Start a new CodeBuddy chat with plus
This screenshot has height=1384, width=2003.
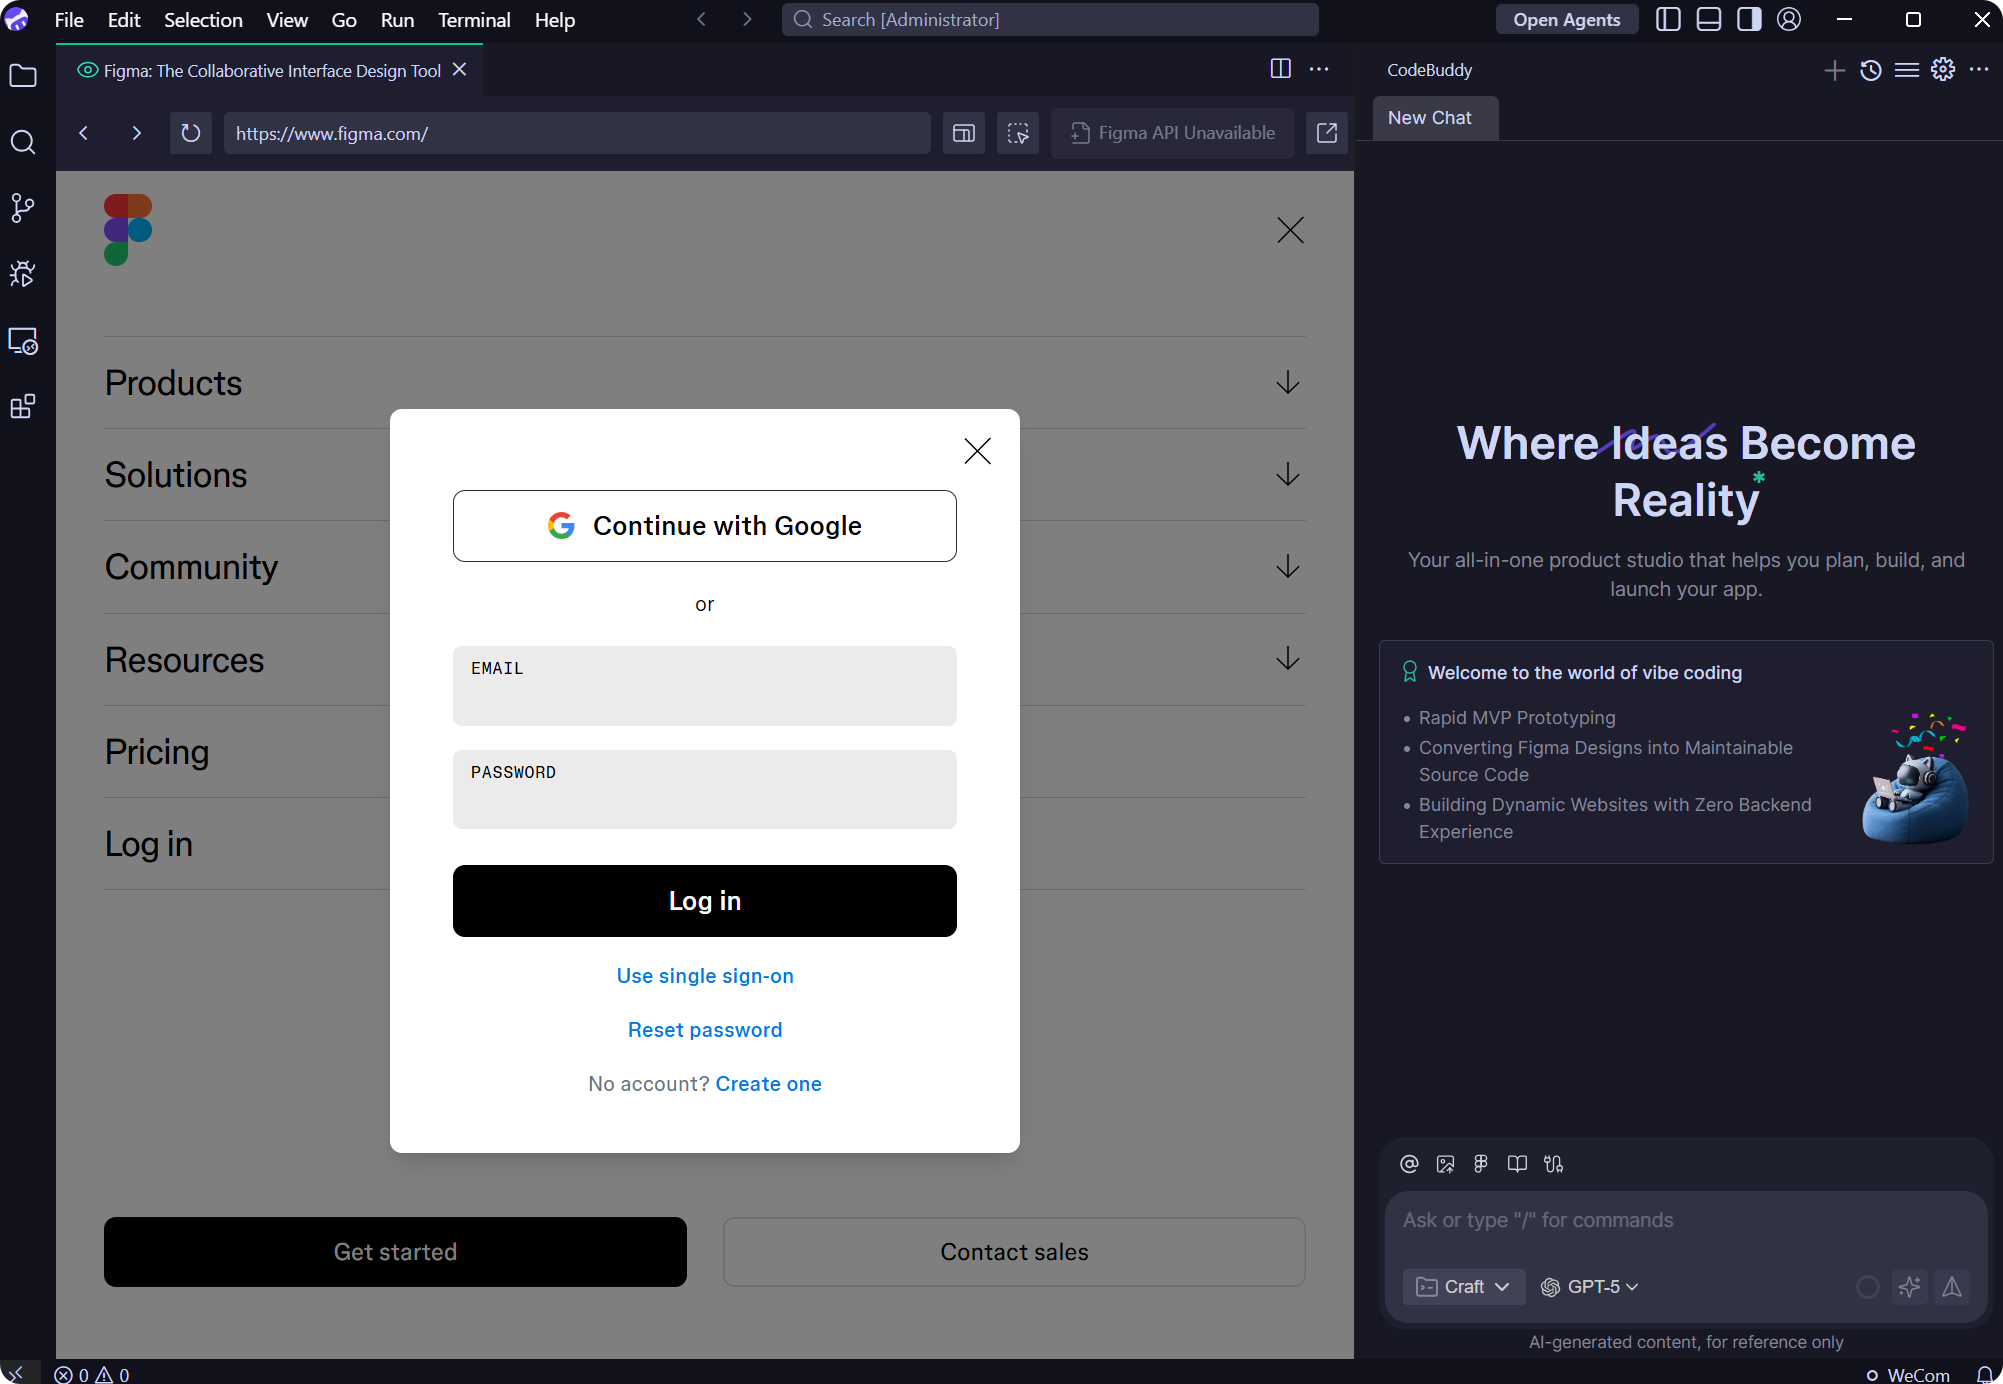1835,70
